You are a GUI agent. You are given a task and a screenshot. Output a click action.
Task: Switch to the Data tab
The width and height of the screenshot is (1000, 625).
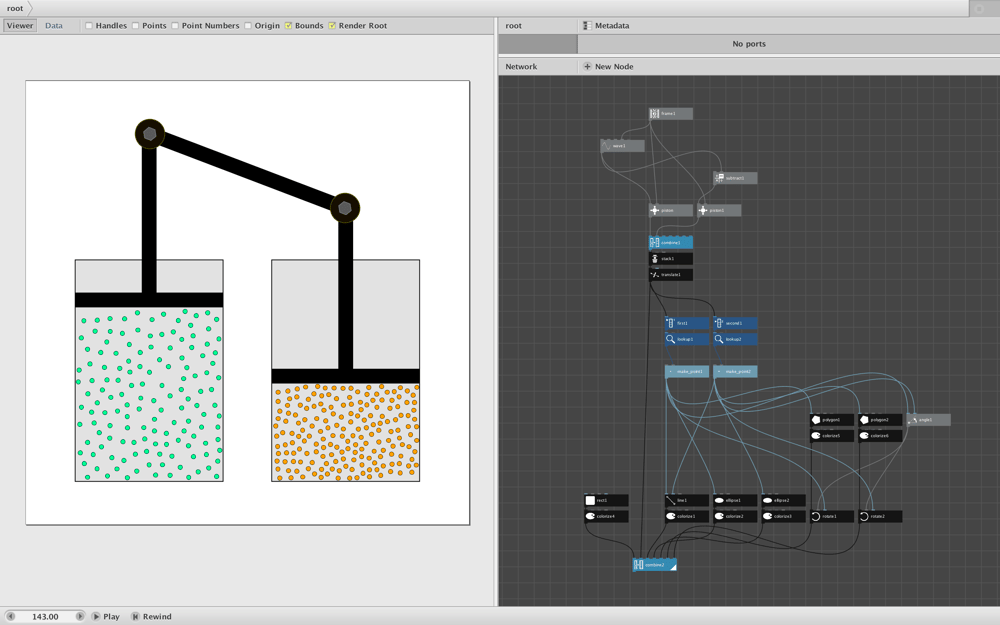[54, 26]
